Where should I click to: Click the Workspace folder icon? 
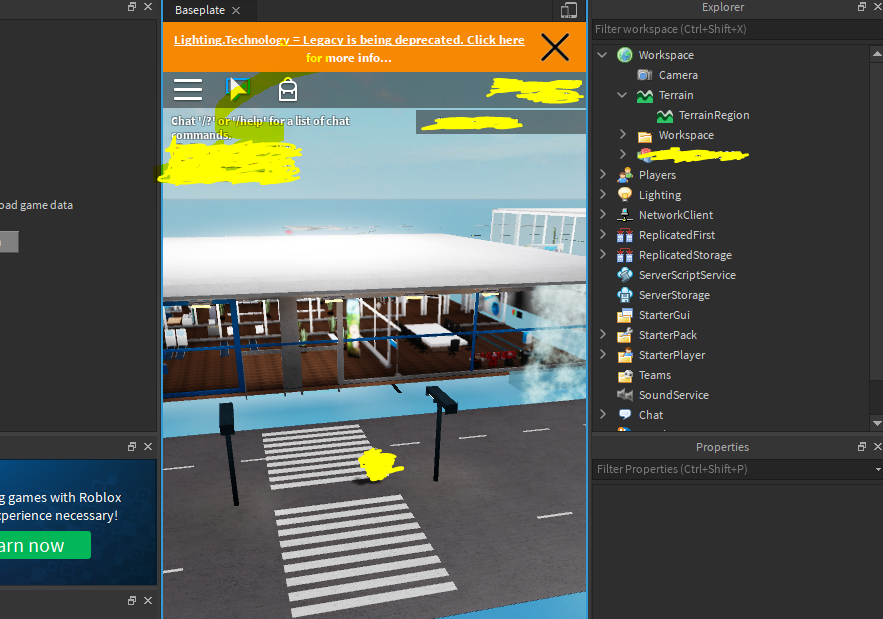click(x=645, y=136)
